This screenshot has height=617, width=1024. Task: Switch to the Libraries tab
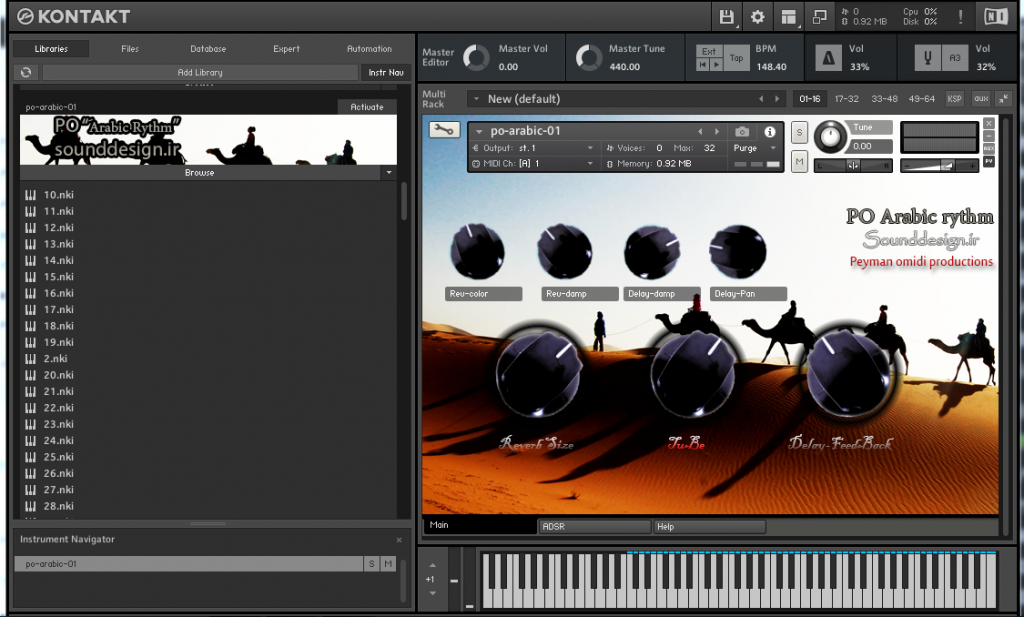51,49
